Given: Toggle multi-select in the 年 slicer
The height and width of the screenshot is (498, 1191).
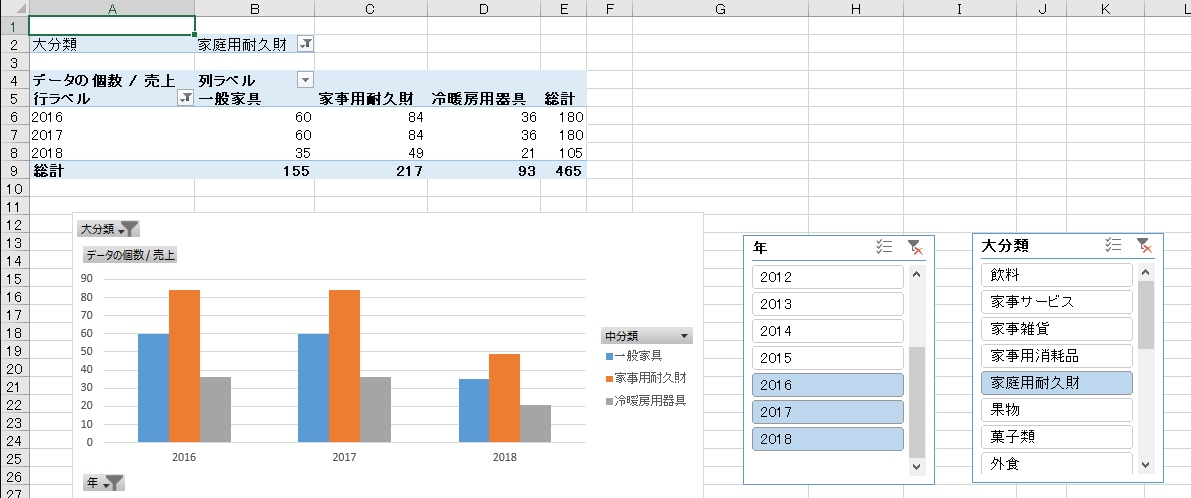Looking at the screenshot, I should (884, 247).
